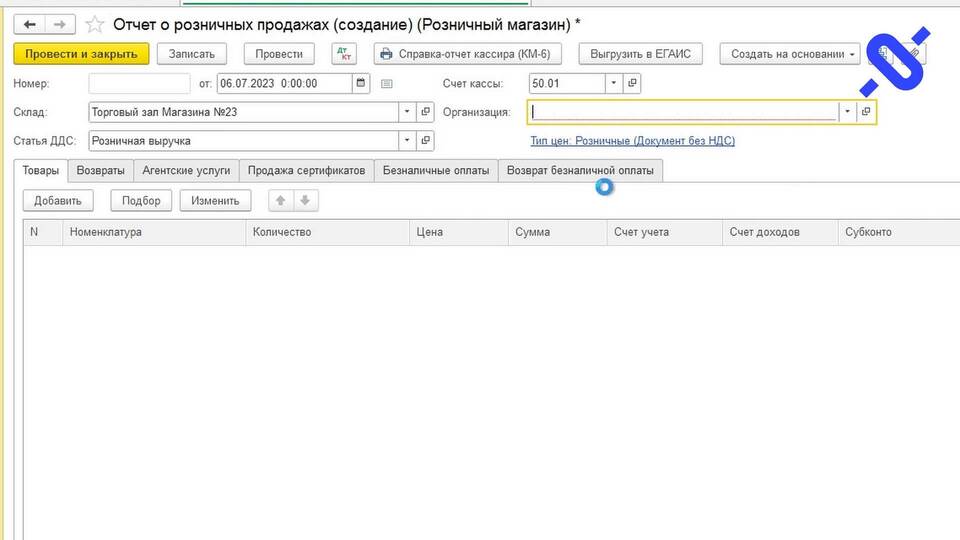Click the back navigation arrow
Screen dimensions: 960x540
(29, 24)
